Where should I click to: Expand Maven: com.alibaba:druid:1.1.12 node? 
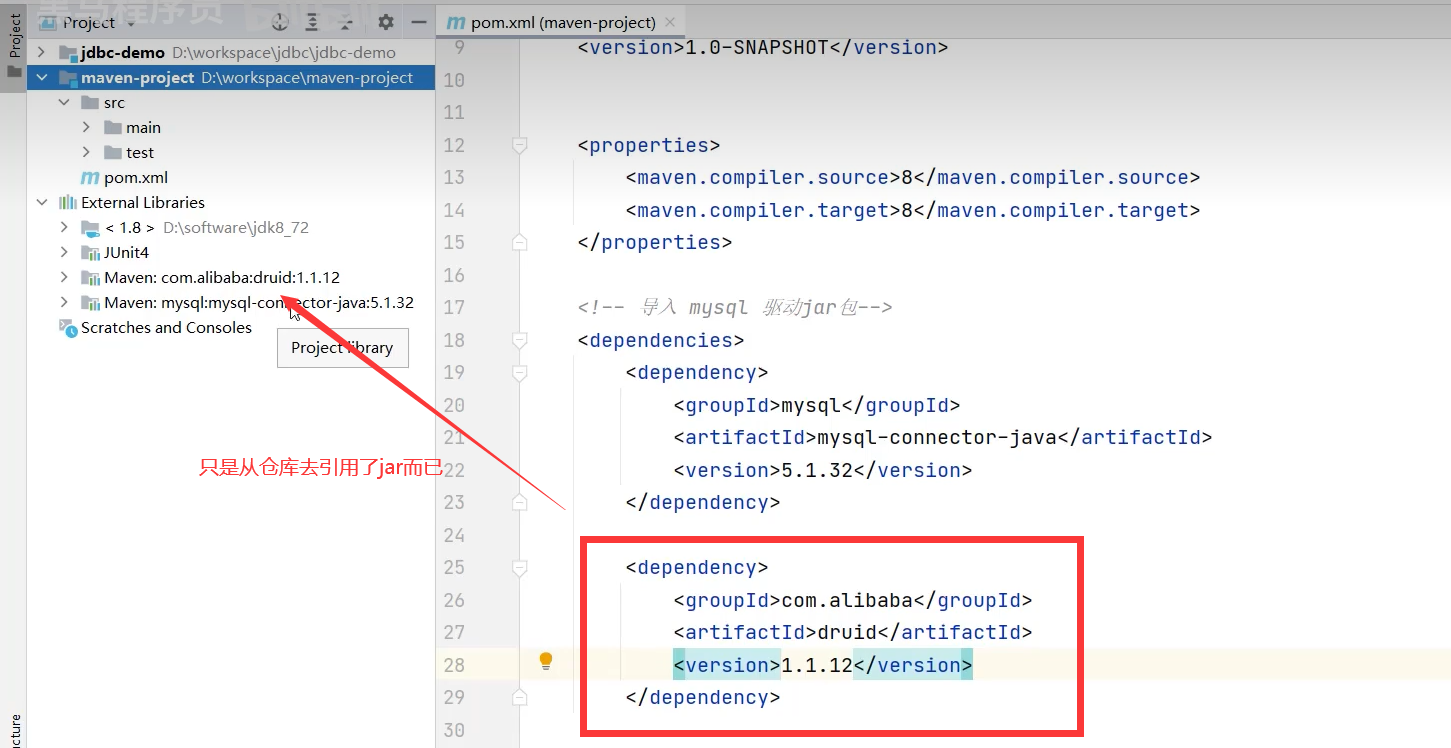[65, 277]
